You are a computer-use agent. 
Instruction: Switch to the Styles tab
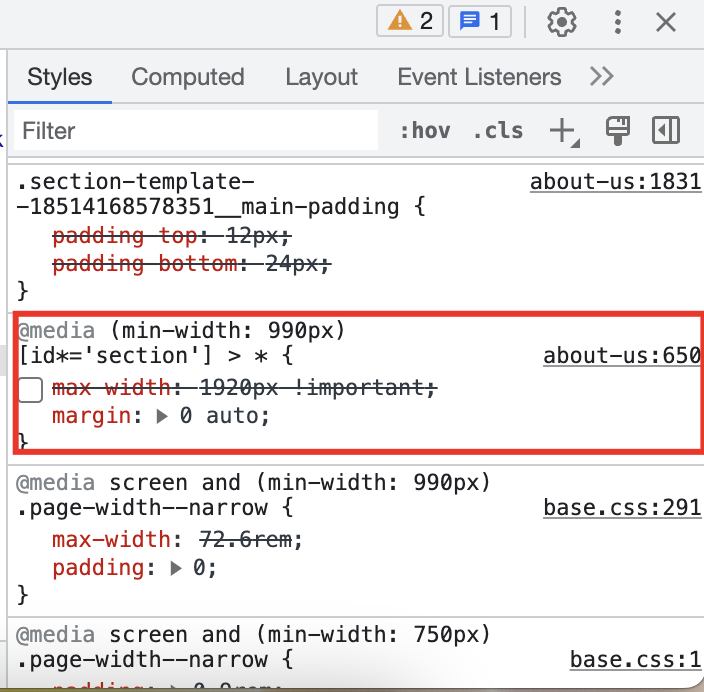click(x=60, y=77)
